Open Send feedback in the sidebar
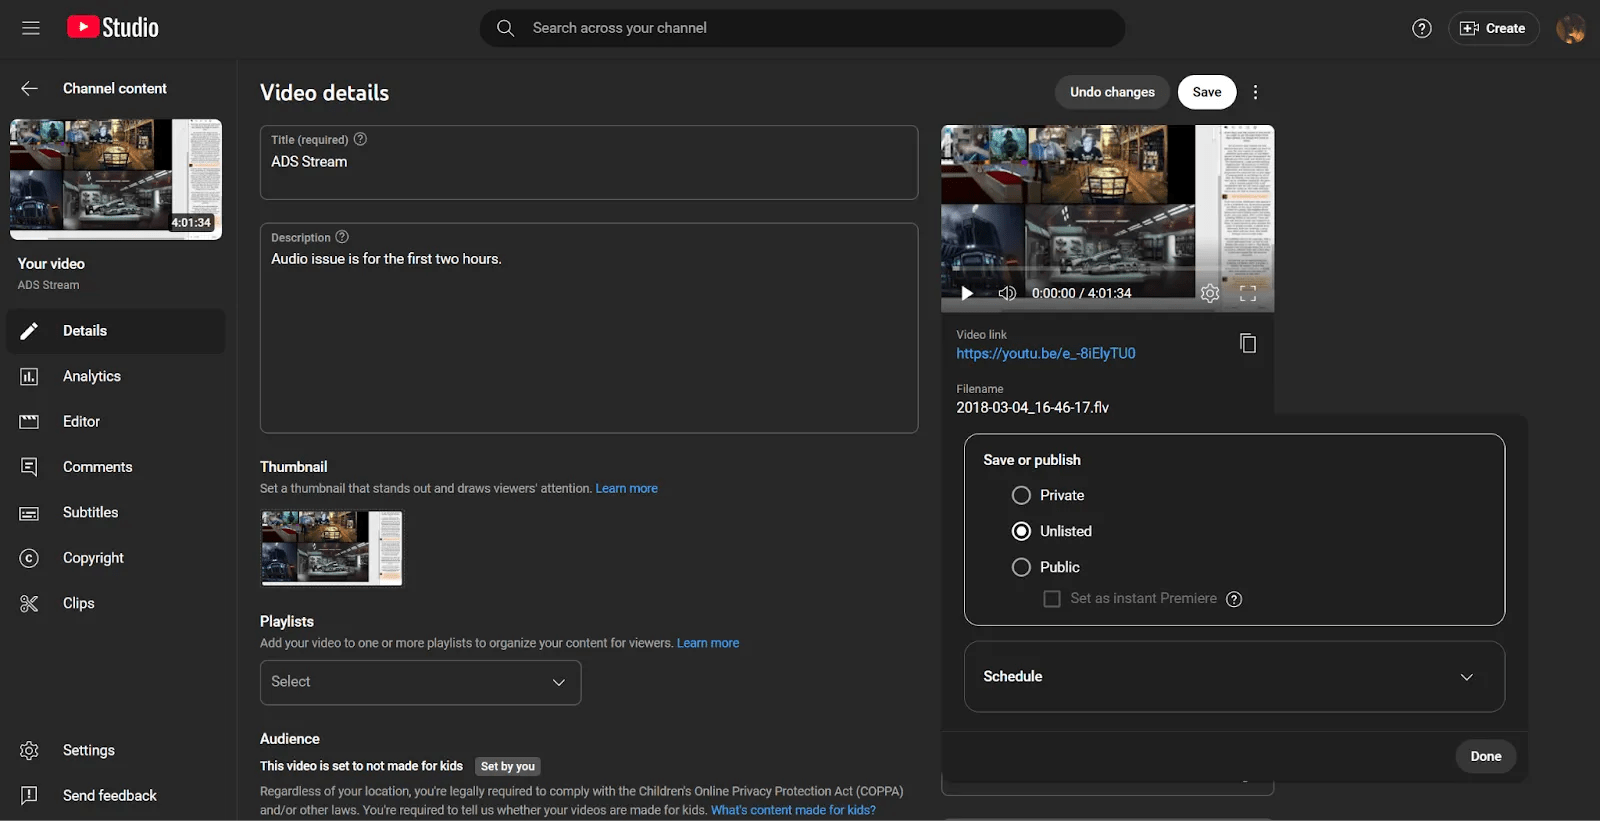Image resolution: width=1600 pixels, height=821 pixels. 116,795
